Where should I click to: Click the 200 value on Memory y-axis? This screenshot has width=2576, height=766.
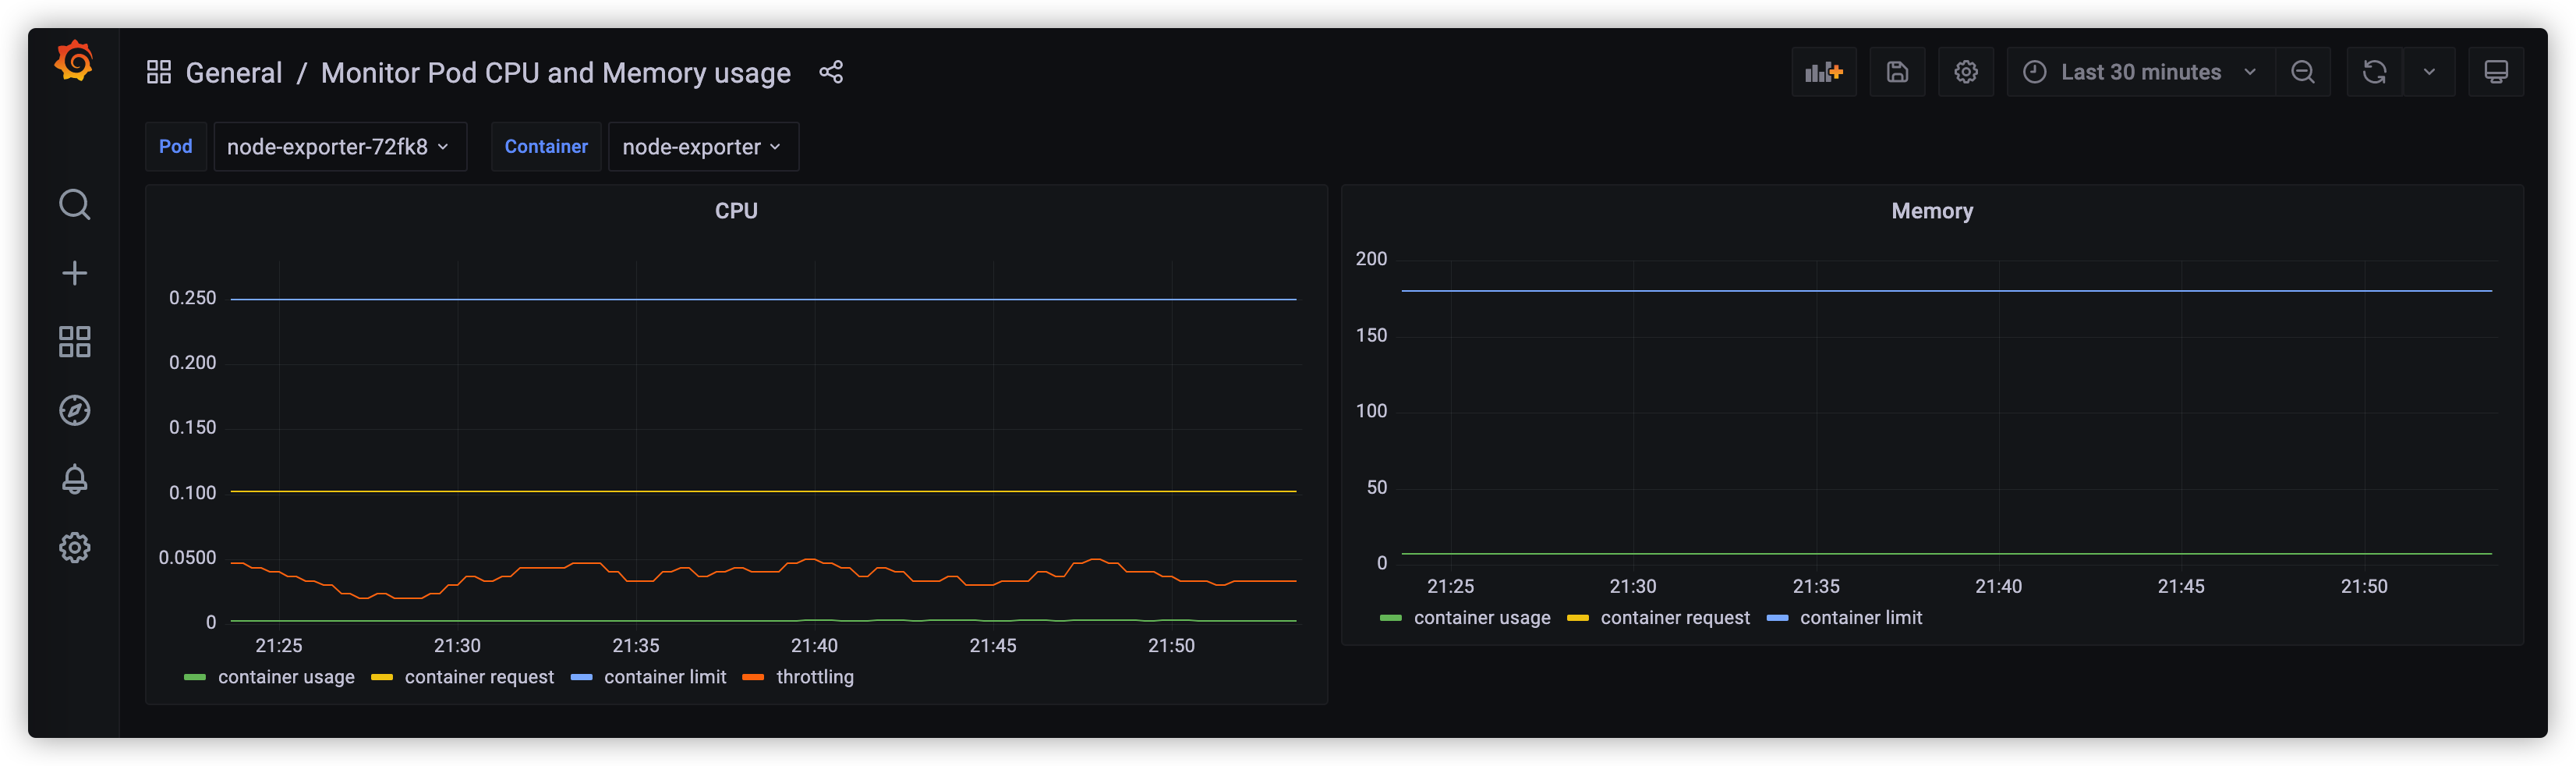click(x=1371, y=259)
